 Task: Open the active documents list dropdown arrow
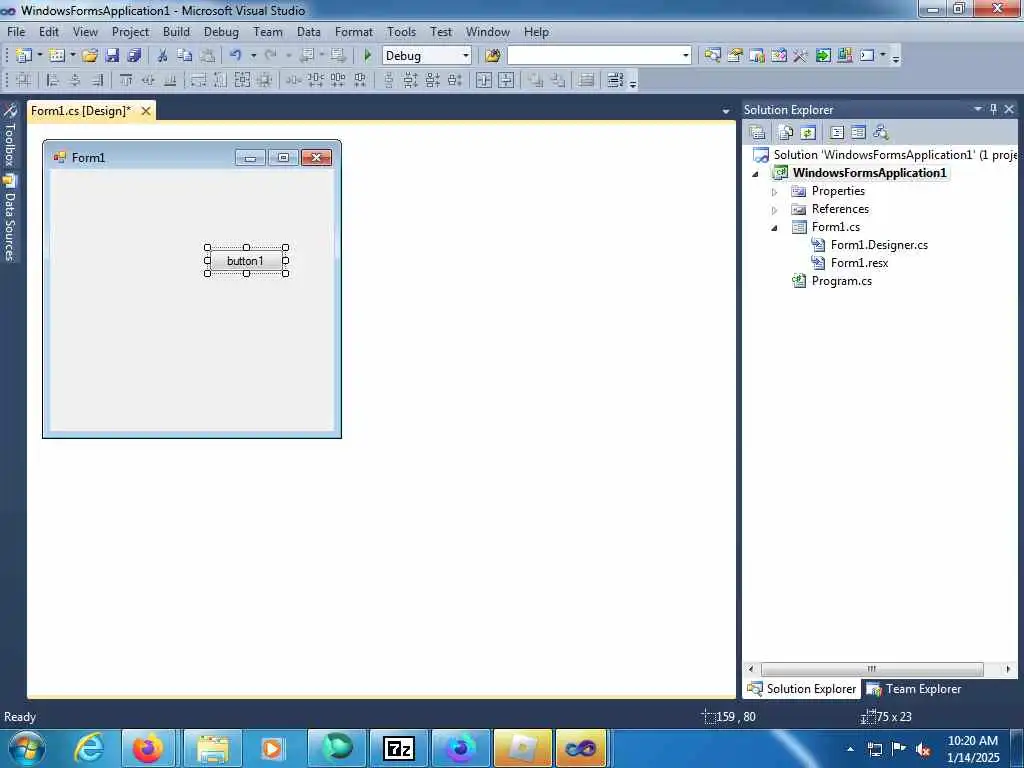[x=726, y=111]
